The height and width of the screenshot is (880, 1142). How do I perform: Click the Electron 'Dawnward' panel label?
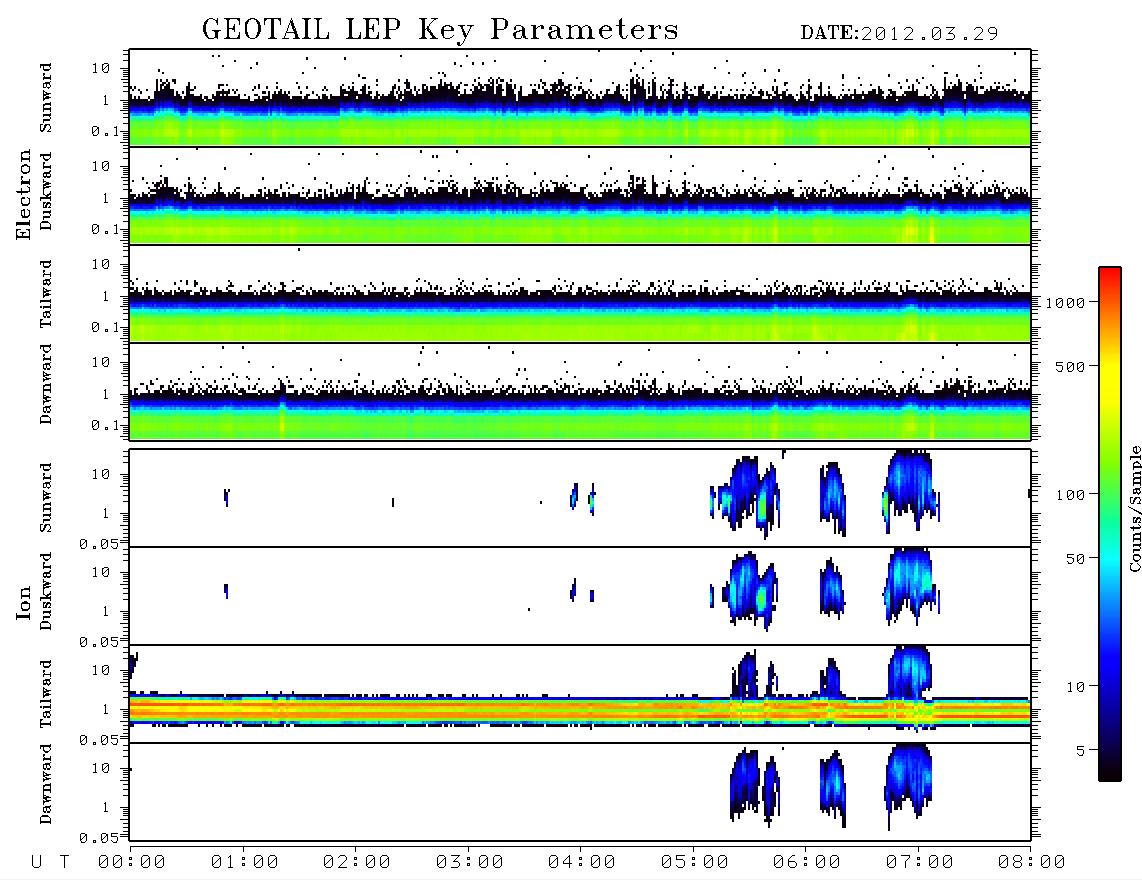click(46, 384)
